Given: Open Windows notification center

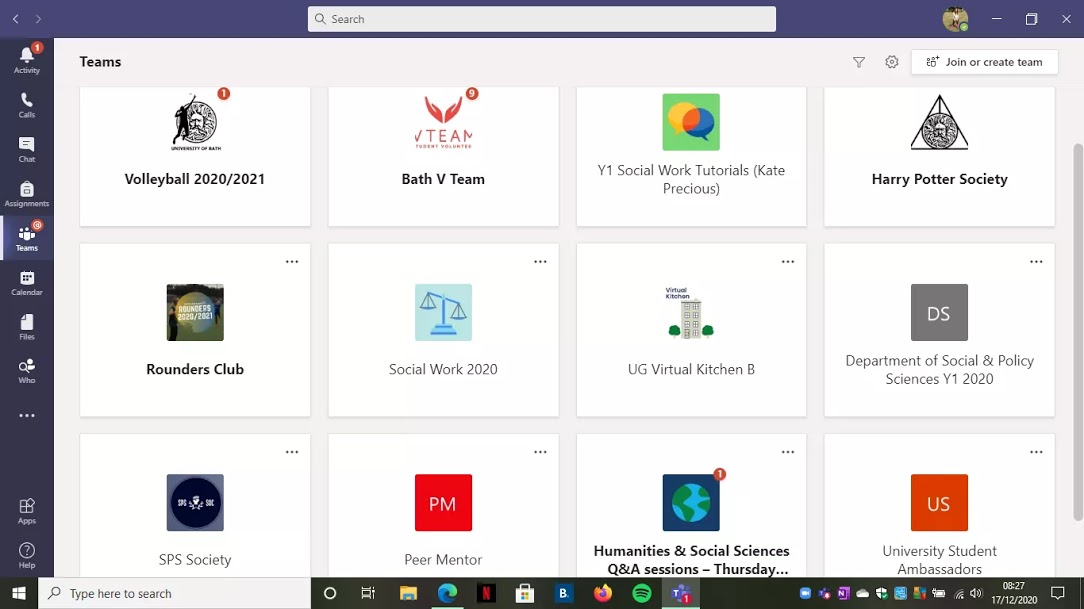Looking at the screenshot, I should (x=1057, y=593).
